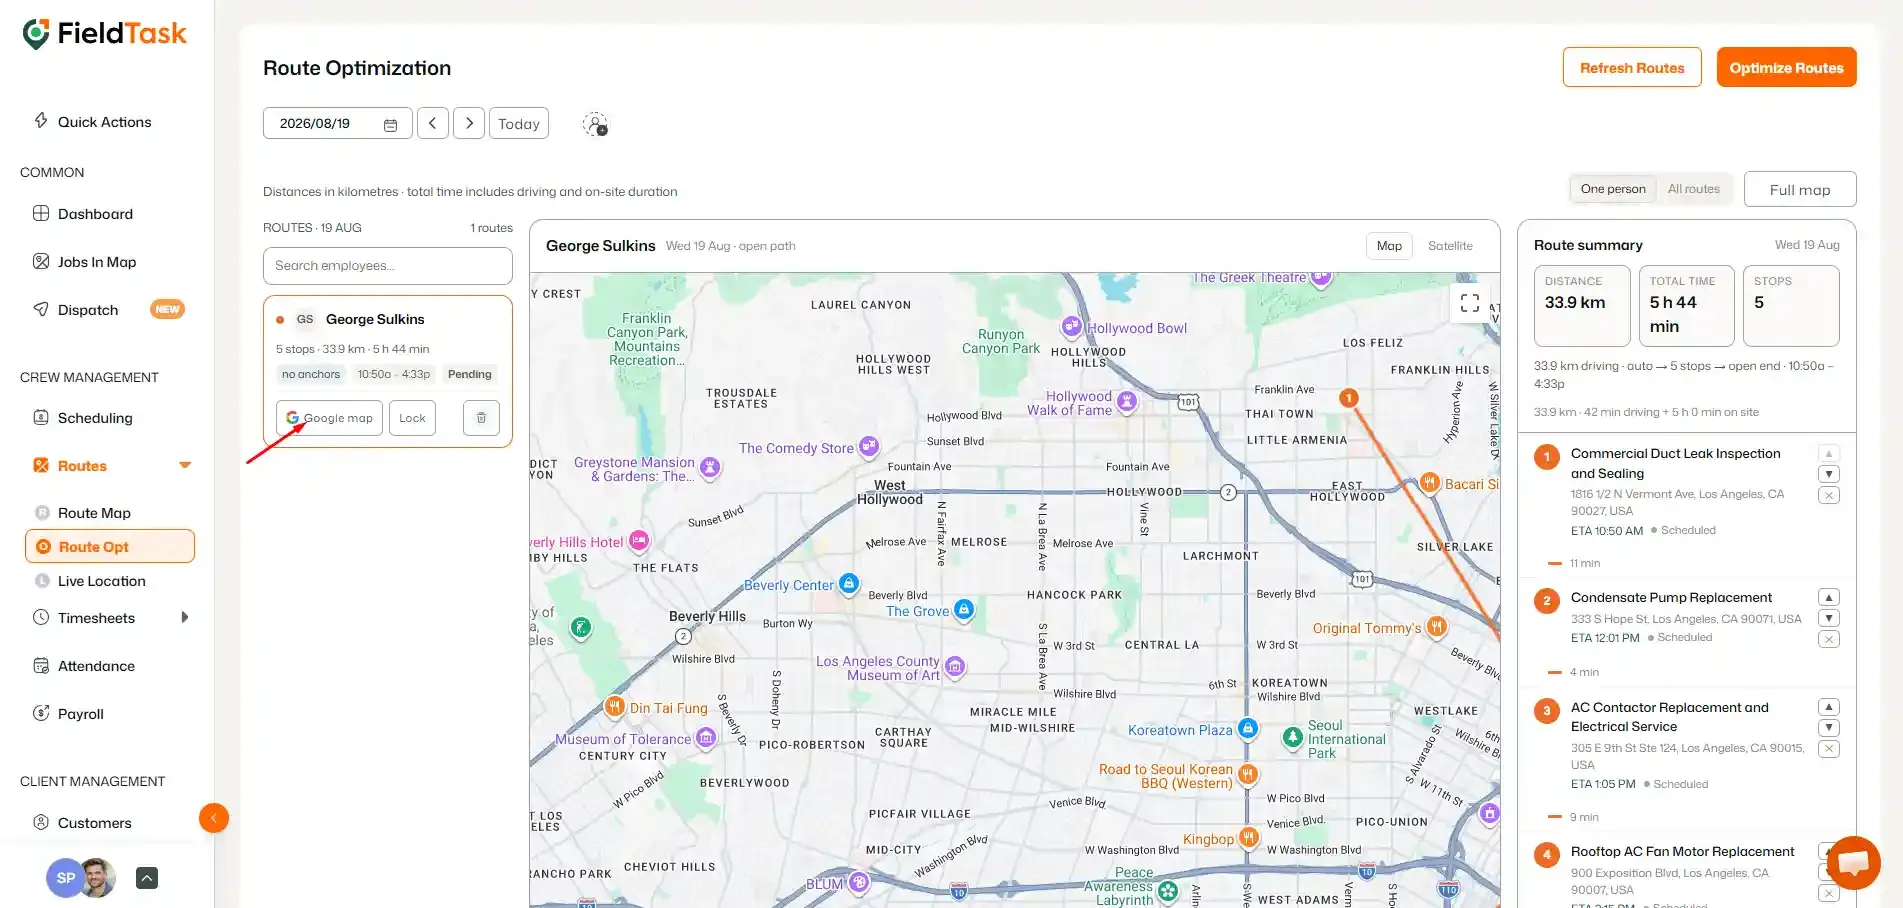This screenshot has height=908, width=1903.
Task: Click Original Tommy's restaurant marker
Action: (1436, 626)
